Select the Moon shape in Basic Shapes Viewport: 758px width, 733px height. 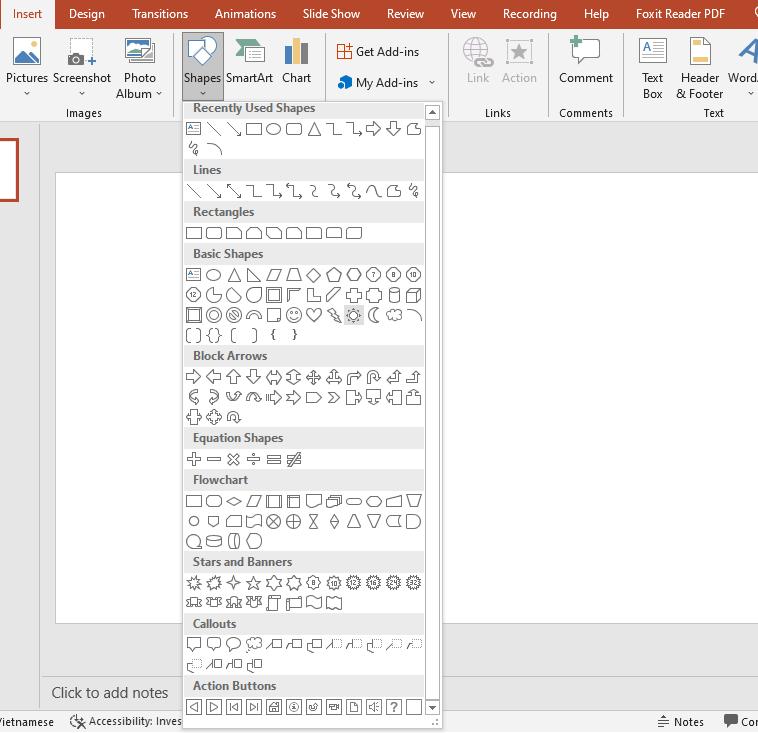[374, 315]
